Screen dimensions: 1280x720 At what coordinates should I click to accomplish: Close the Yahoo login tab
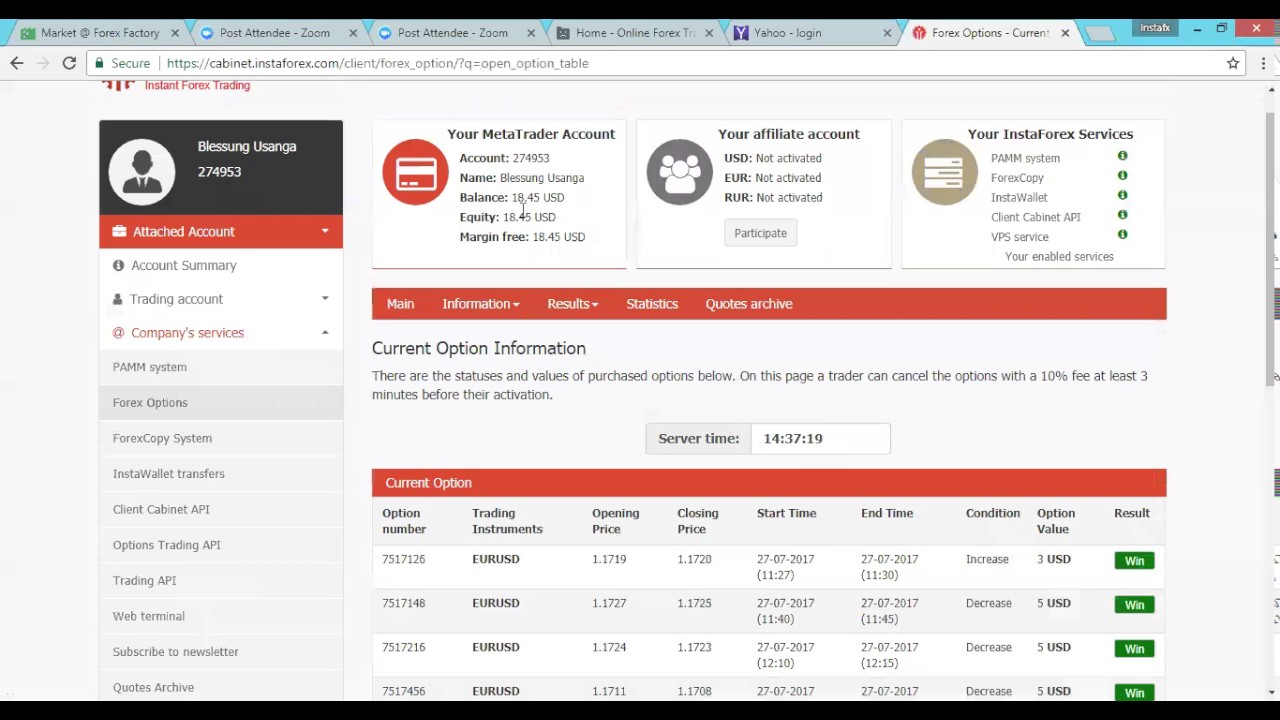887,33
